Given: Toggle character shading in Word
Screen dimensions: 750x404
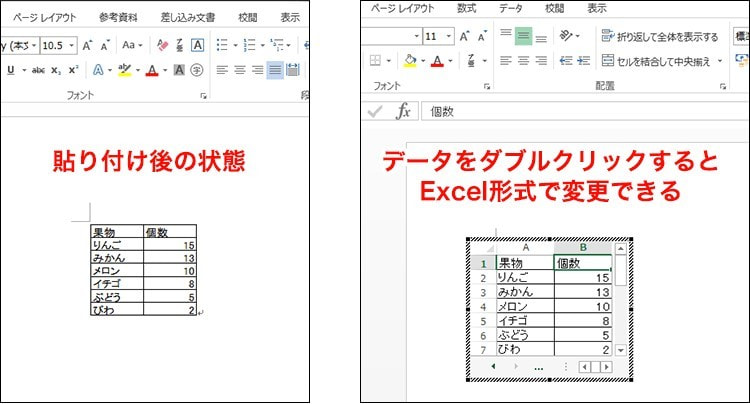Looking at the screenshot, I should (x=178, y=70).
